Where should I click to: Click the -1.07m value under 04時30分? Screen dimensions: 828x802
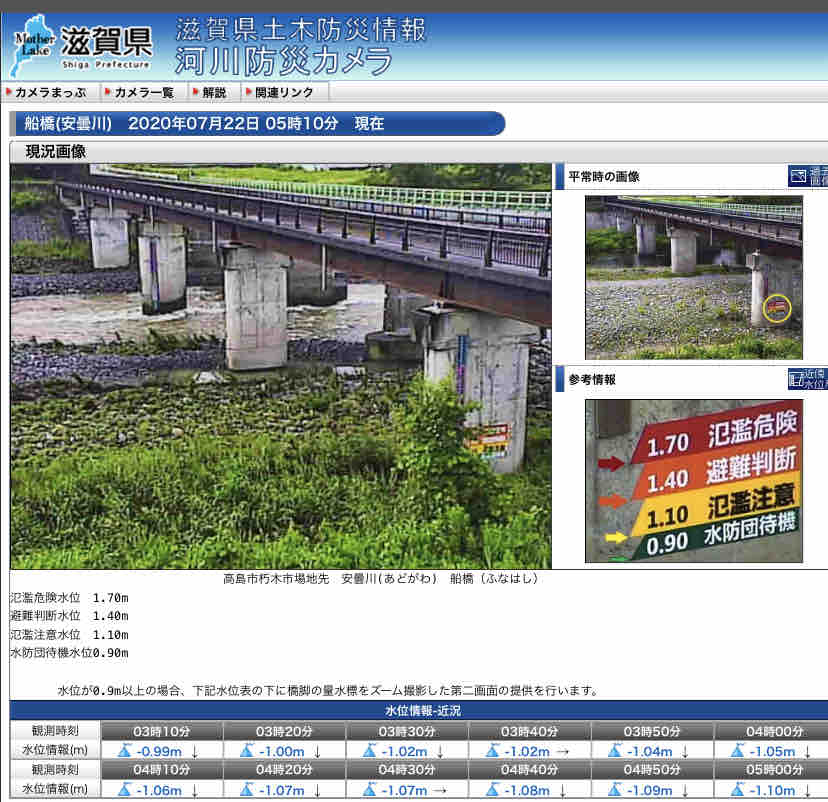(x=404, y=790)
